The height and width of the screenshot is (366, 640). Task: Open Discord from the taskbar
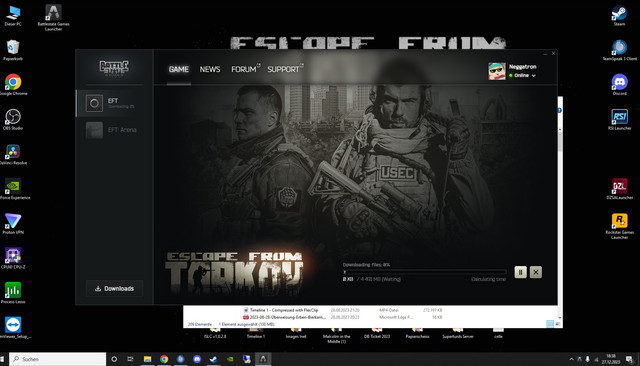pyautogui.click(x=197, y=359)
